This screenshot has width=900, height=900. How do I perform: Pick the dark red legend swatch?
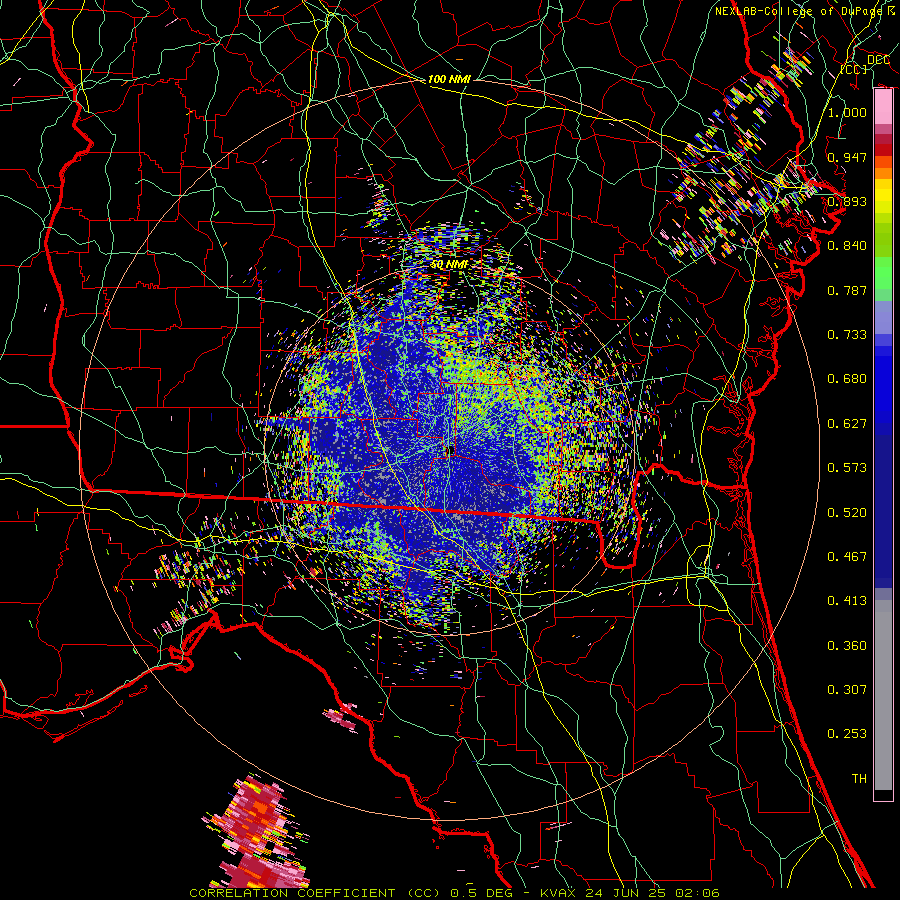pos(883,150)
